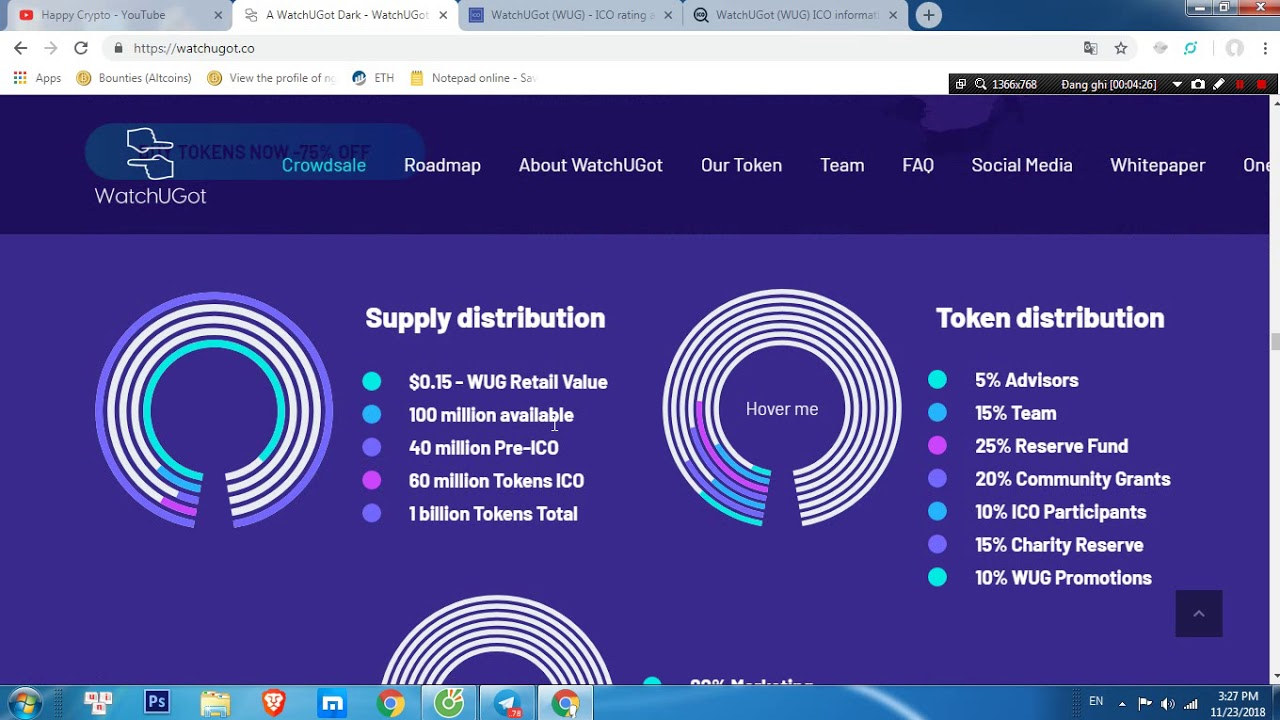Jump to the FAQ section
This screenshot has height=720, width=1280.
coord(918,165)
